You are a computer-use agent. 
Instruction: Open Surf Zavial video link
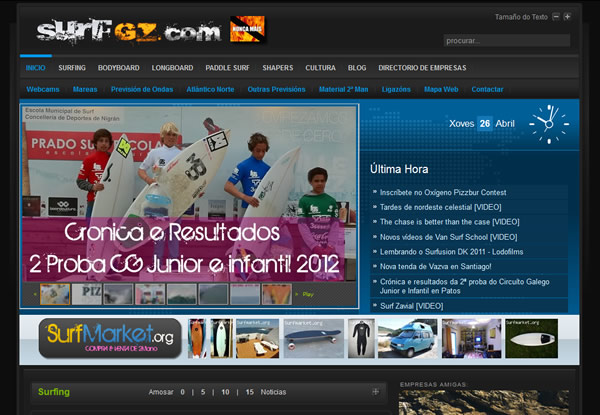click(411, 306)
